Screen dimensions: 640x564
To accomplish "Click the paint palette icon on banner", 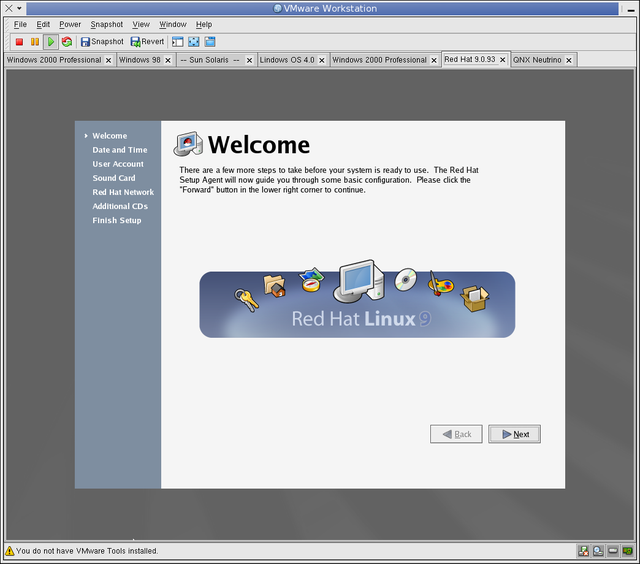I will pos(440,284).
